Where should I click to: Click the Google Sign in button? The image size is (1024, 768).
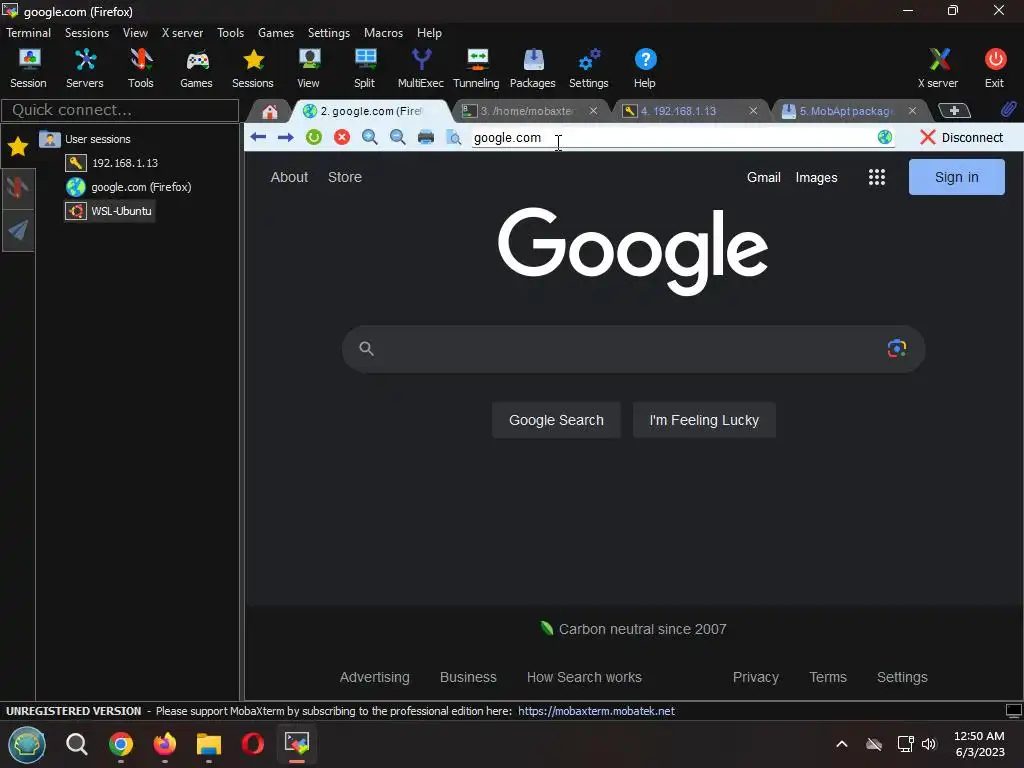pyautogui.click(x=956, y=177)
